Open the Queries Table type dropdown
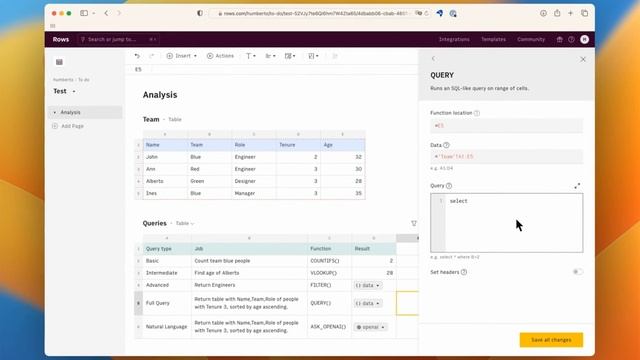Viewport: 640px width, 360px height. pyautogui.click(x=185, y=223)
